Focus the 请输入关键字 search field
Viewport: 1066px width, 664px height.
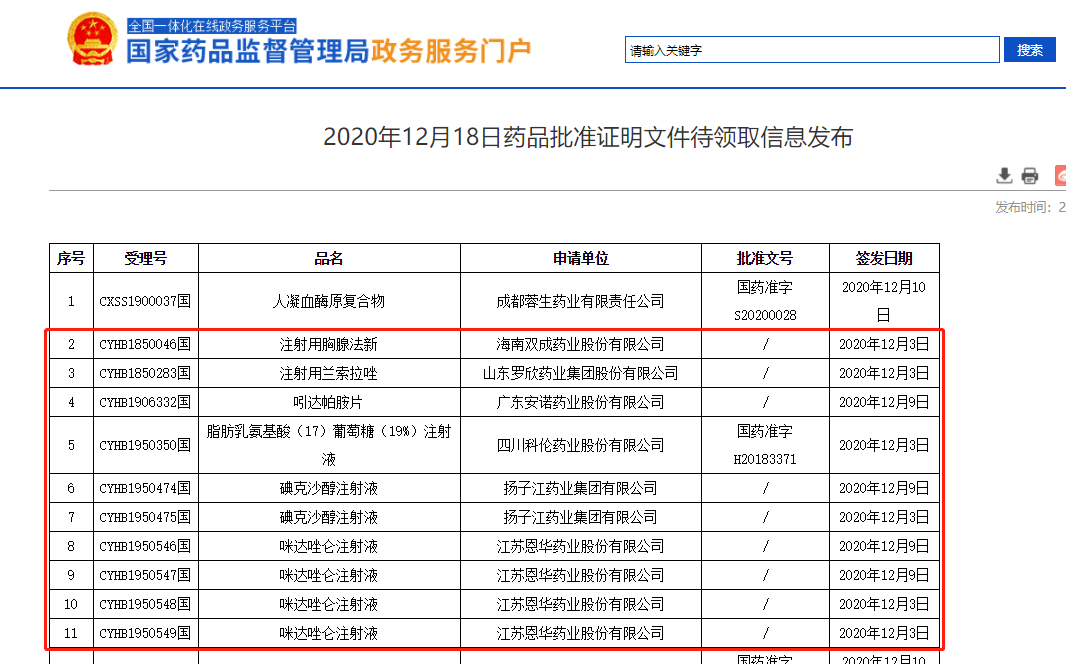[812, 50]
